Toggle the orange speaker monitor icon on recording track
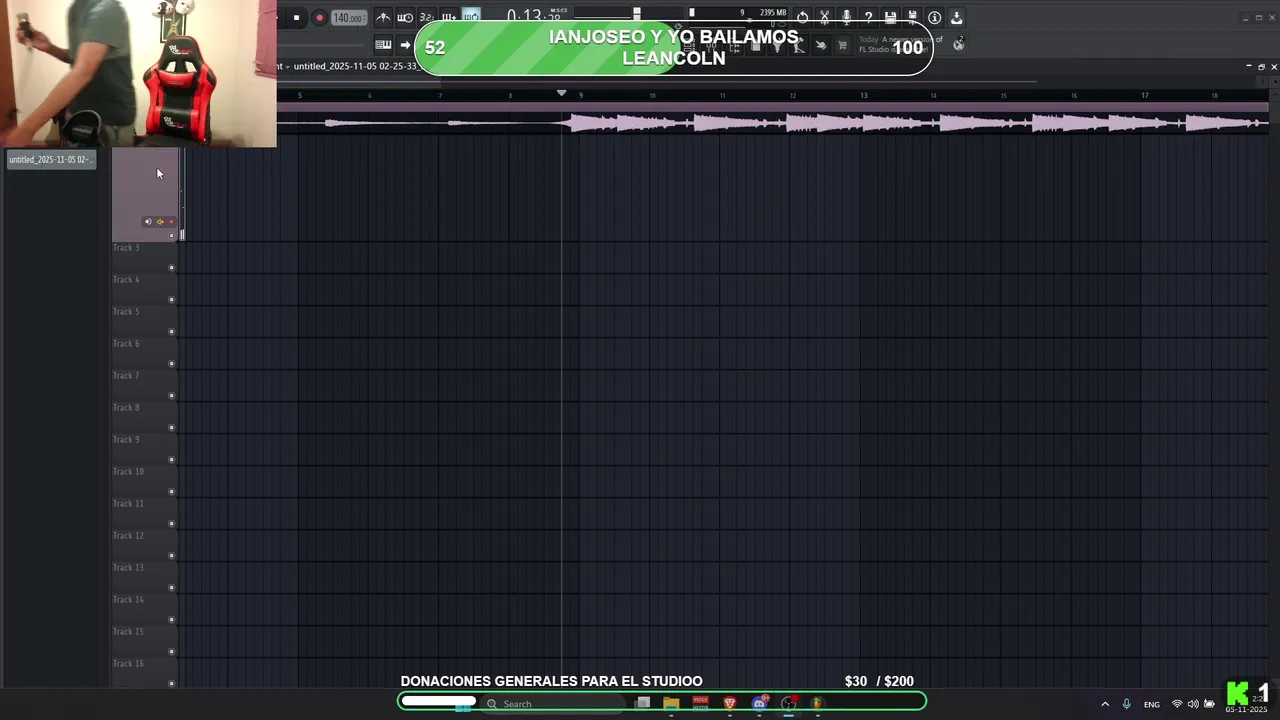1280x720 pixels. [x=159, y=222]
